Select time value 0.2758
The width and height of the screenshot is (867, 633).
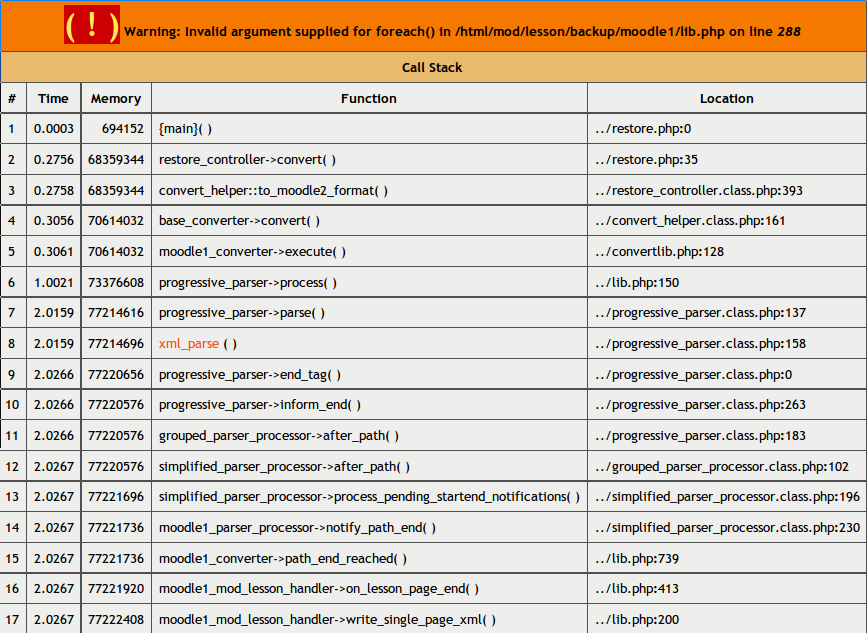pyautogui.click(x=54, y=191)
